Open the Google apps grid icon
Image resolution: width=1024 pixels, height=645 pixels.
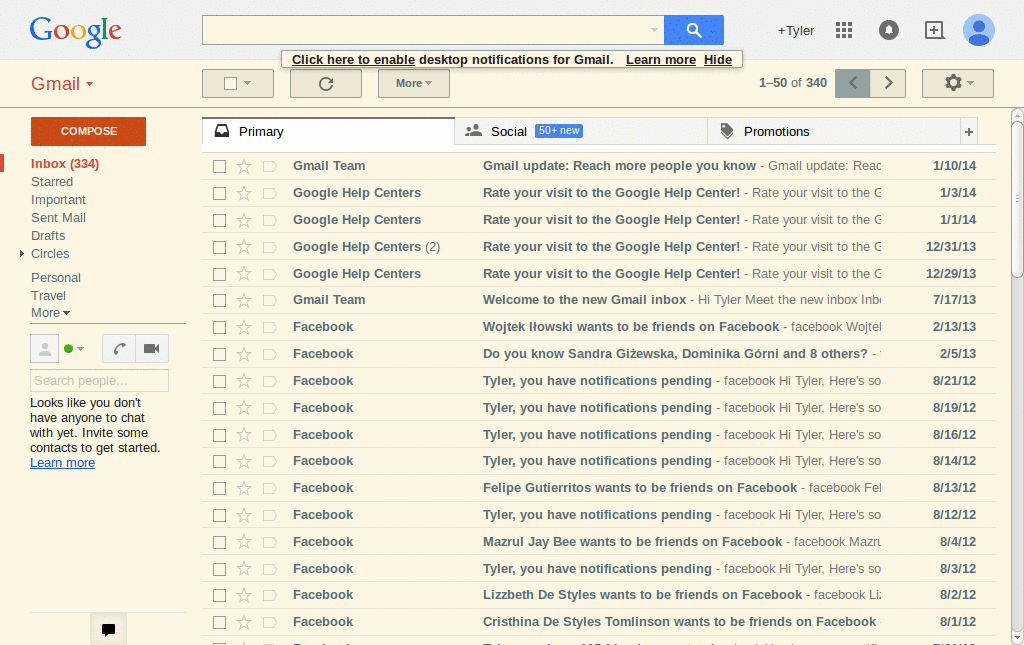pyautogui.click(x=844, y=30)
